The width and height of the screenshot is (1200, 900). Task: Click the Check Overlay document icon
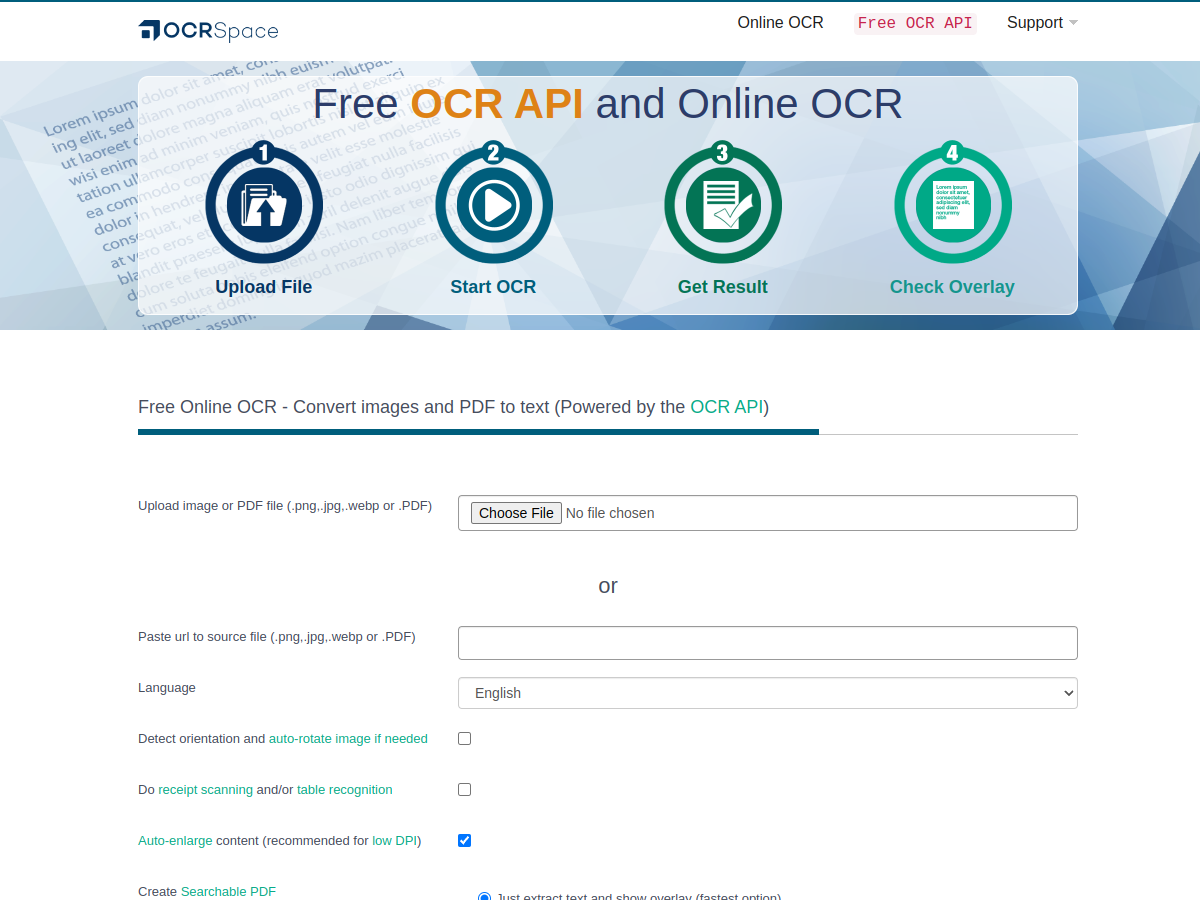pyautogui.click(x=953, y=204)
